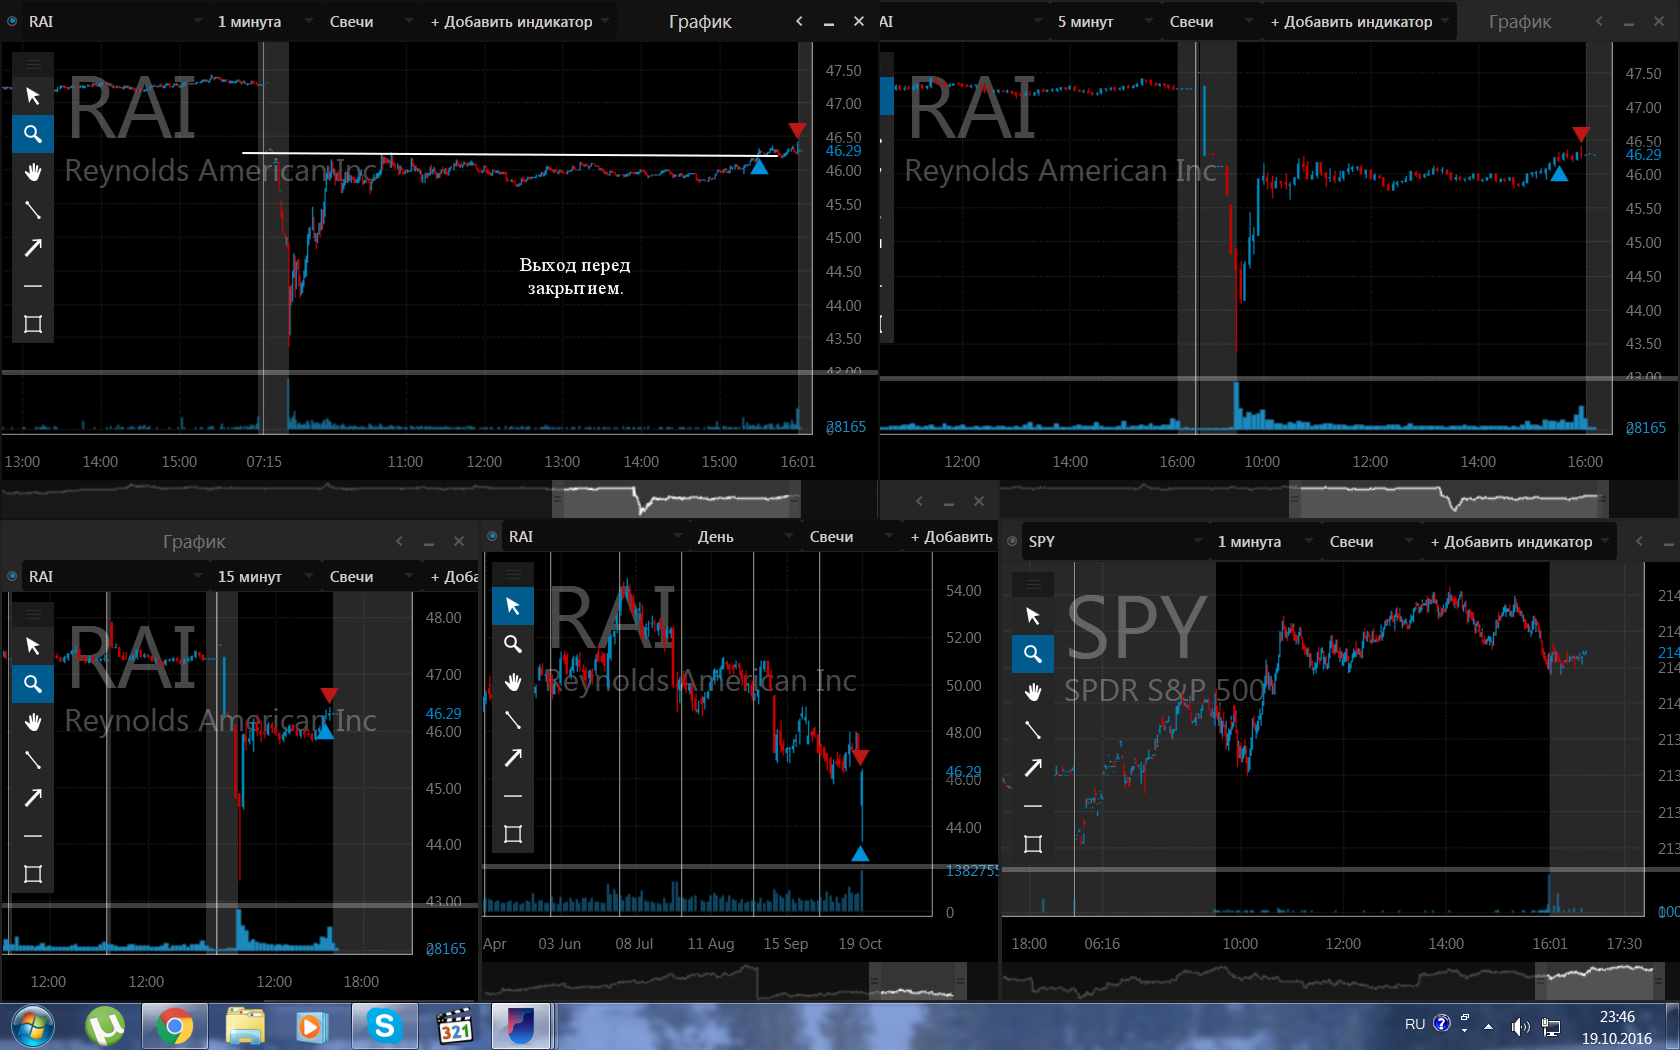Click the range navigator slider below top-left chart
The width and height of the screenshot is (1680, 1050).
coord(677,498)
